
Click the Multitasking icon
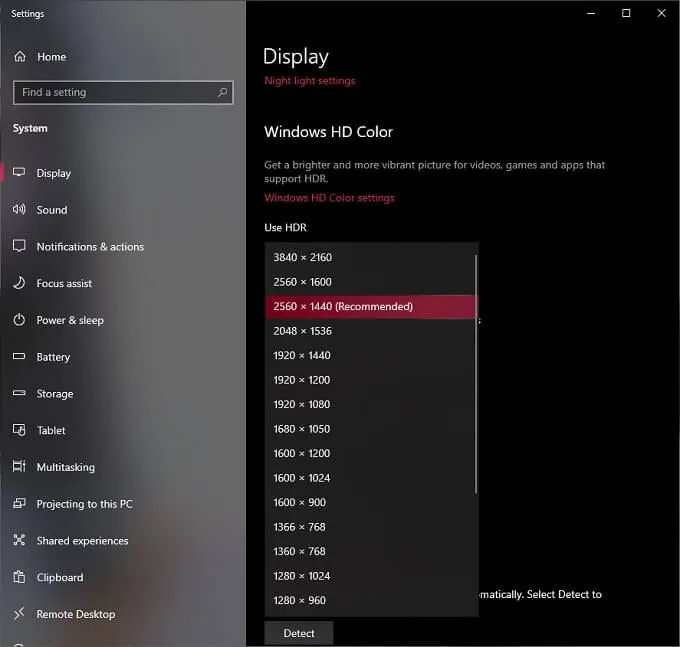[x=19, y=466]
